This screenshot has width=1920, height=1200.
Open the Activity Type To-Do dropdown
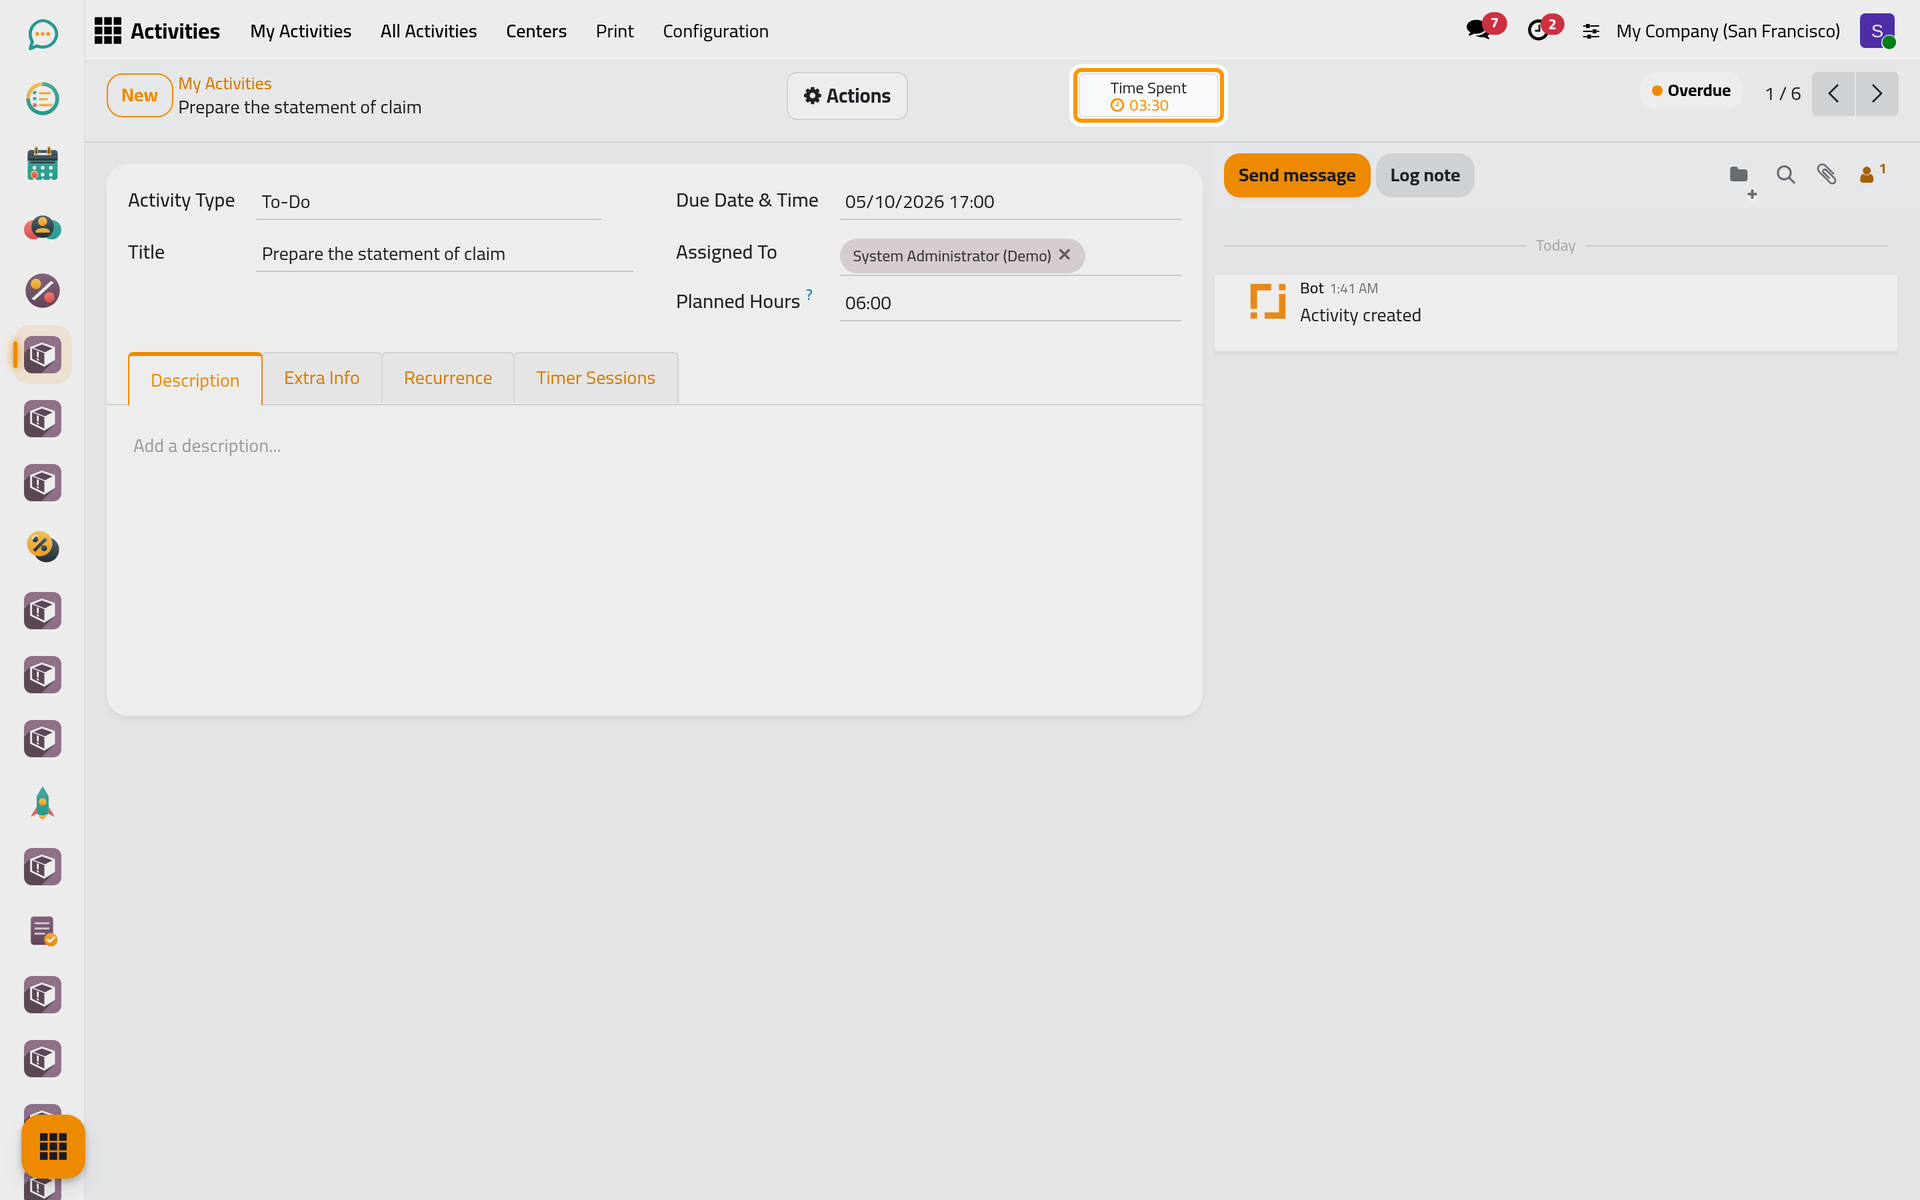(x=429, y=202)
